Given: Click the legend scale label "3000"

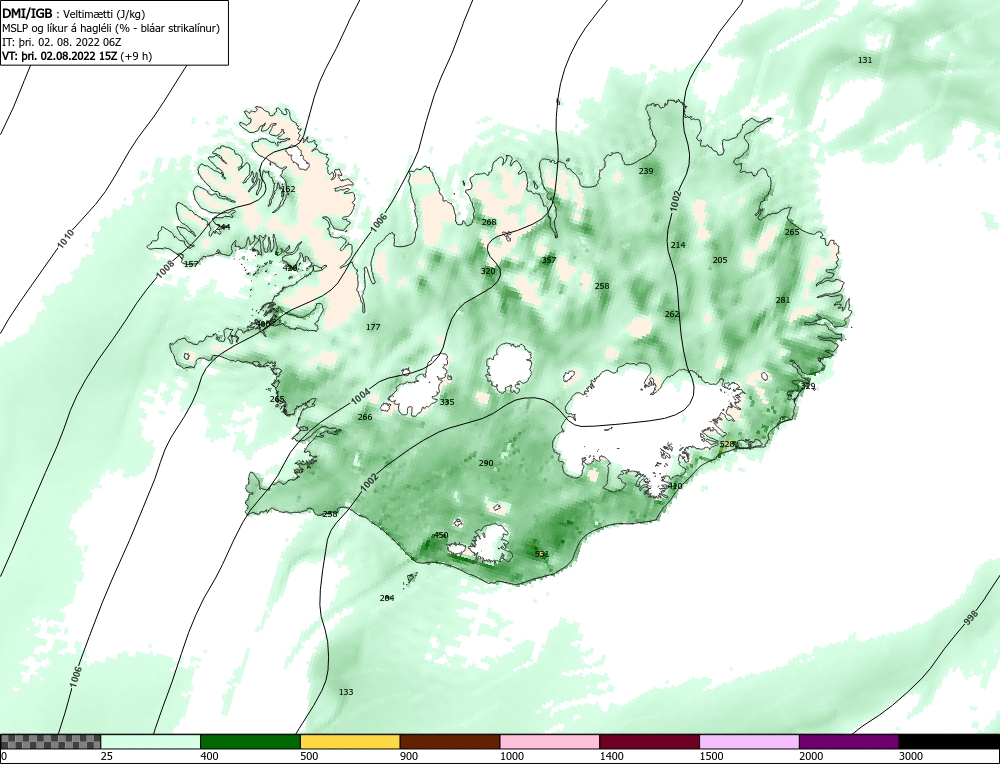Looking at the screenshot, I should 910,756.
